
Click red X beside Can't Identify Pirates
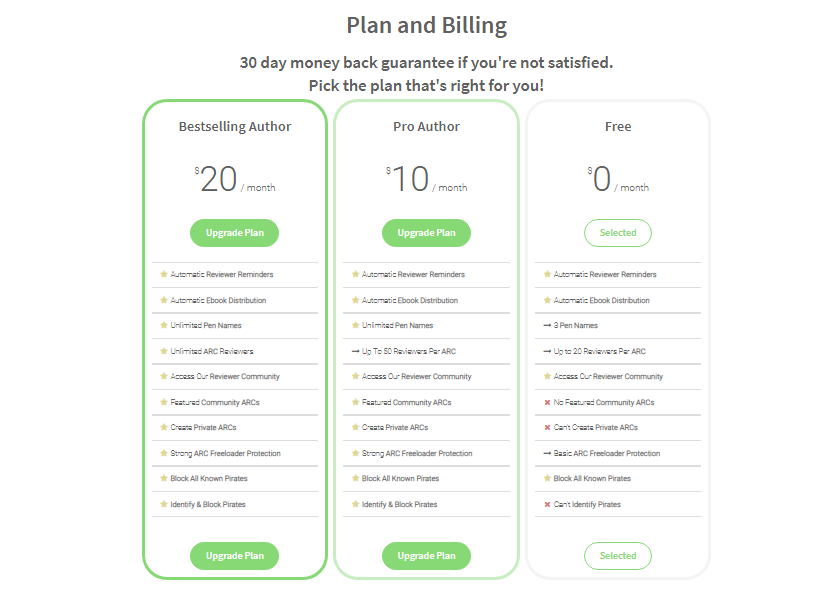[547, 505]
